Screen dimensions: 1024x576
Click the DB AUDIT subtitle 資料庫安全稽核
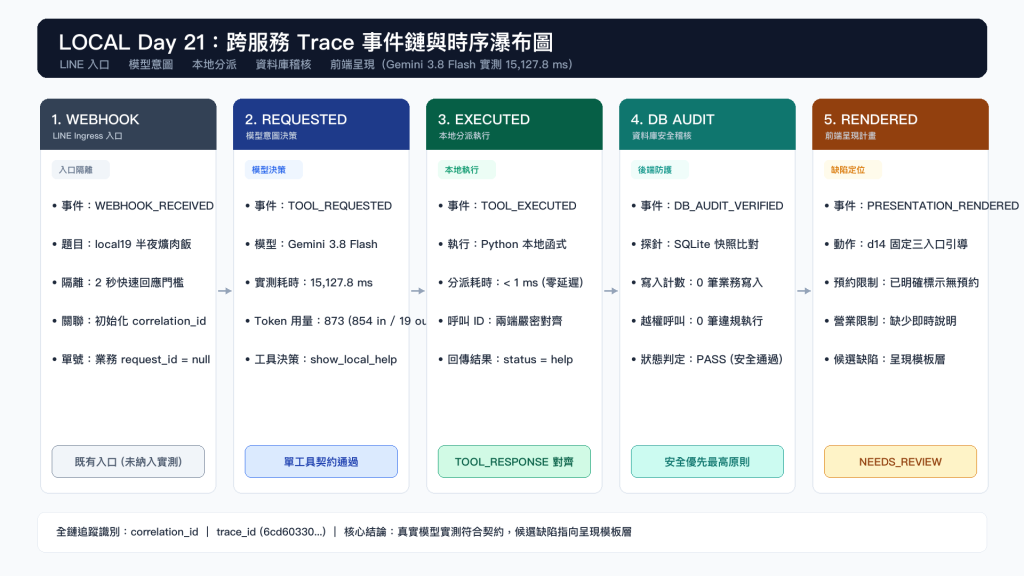click(x=662, y=136)
